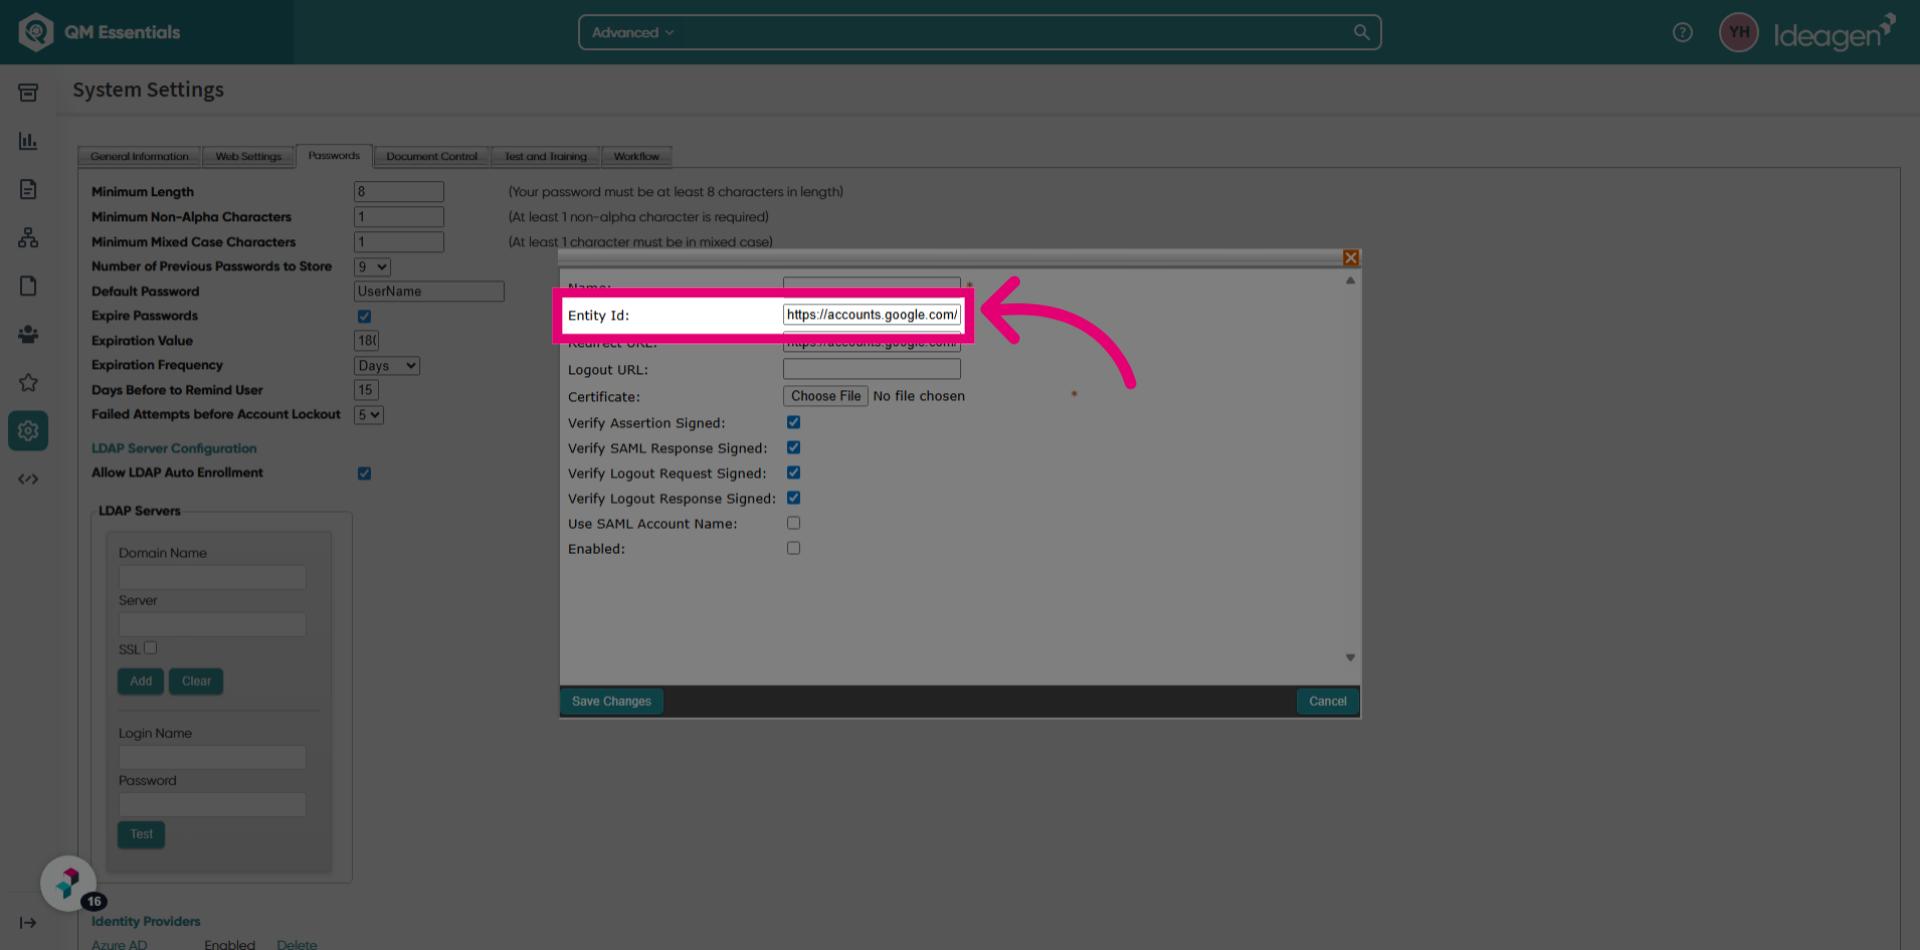Click the Default Password field
The width and height of the screenshot is (1920, 950).
429,292
